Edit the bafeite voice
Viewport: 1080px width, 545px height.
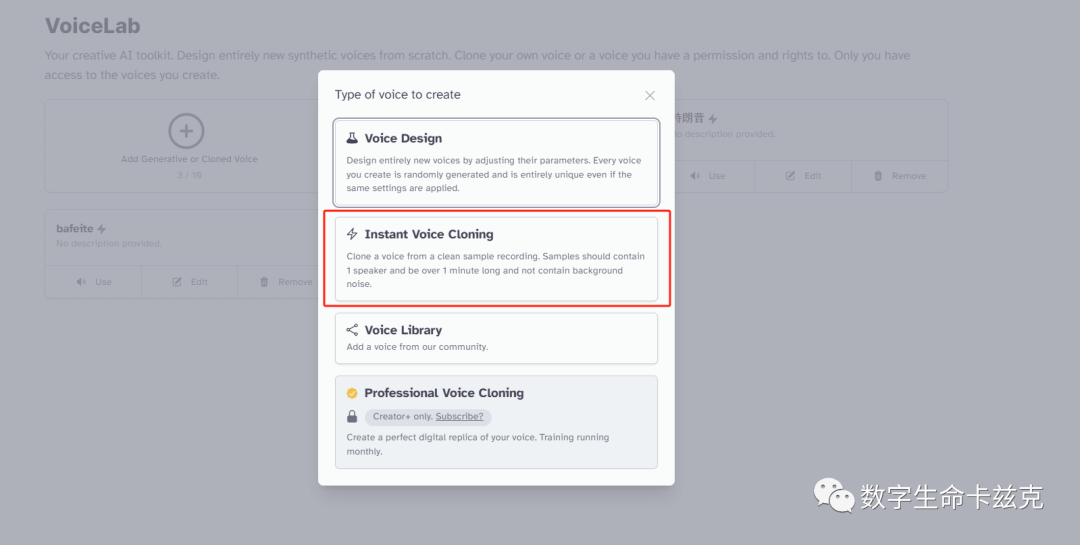point(189,282)
